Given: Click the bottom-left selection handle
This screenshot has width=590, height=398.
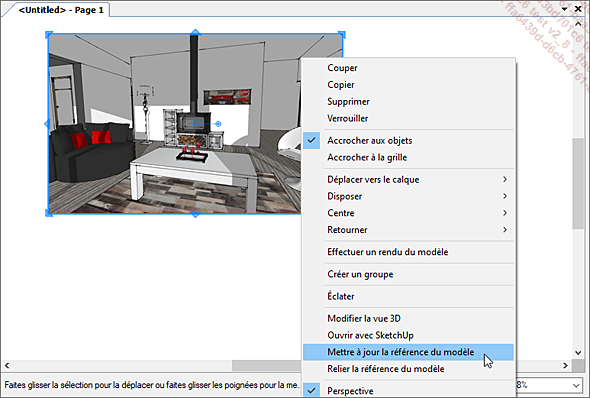Looking at the screenshot, I should tap(49, 213).
